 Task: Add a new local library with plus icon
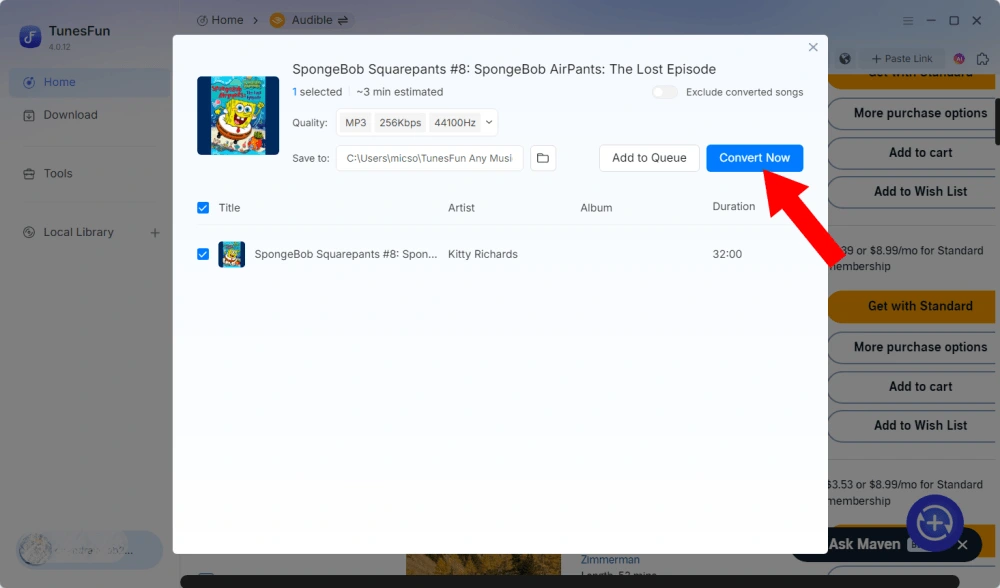[x=155, y=233]
